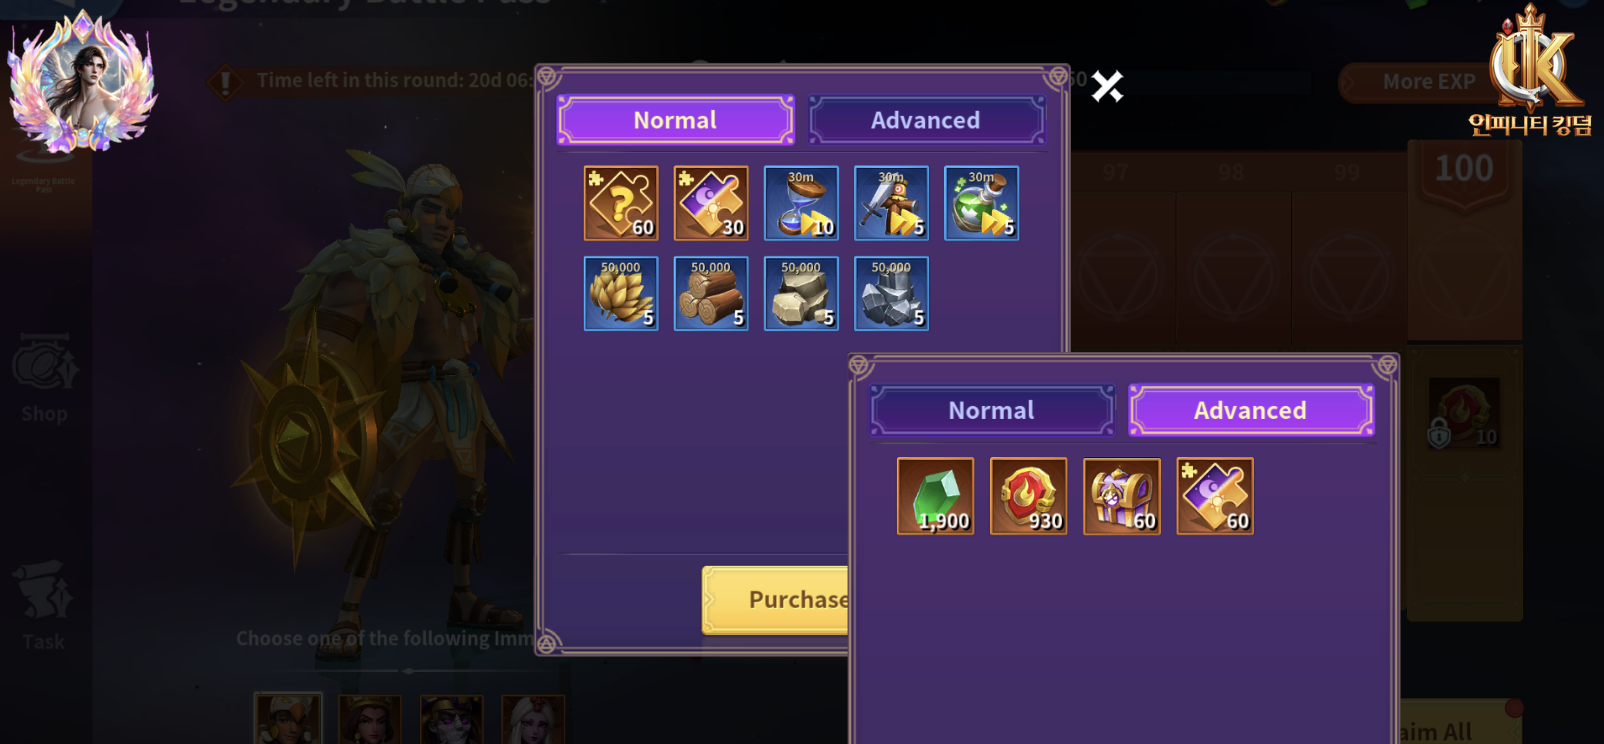1604x744 pixels.
Task: Click the 50,000 wheat resource icon
Action: (x=621, y=293)
